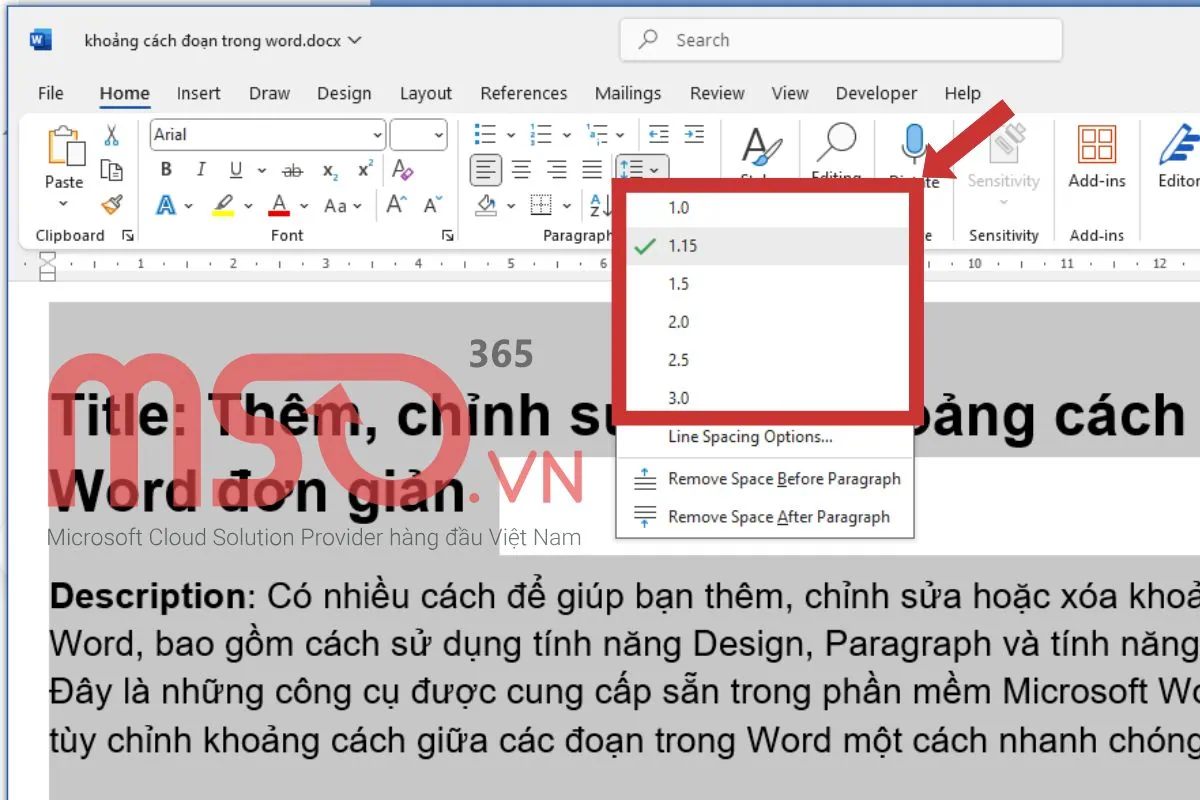Apply subscript formatting
The height and width of the screenshot is (800, 1200).
click(x=330, y=171)
